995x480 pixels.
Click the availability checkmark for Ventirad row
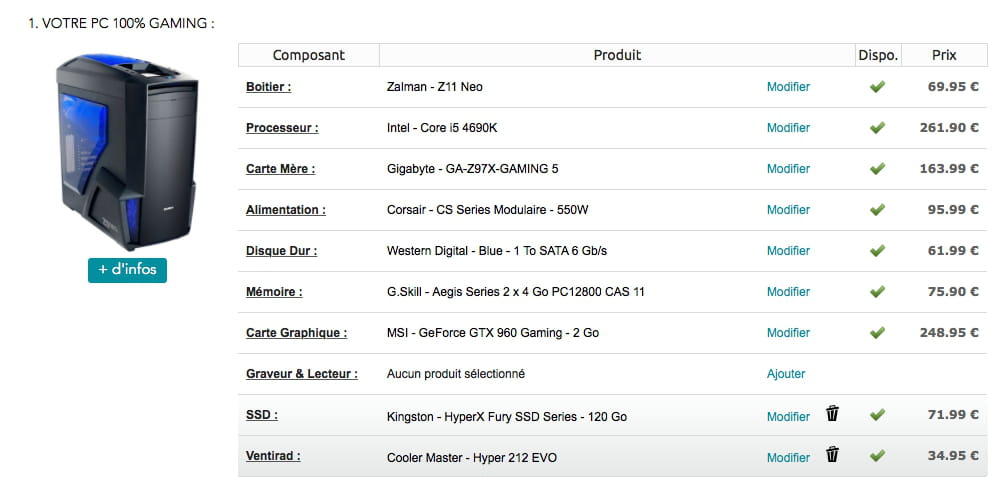click(x=877, y=456)
